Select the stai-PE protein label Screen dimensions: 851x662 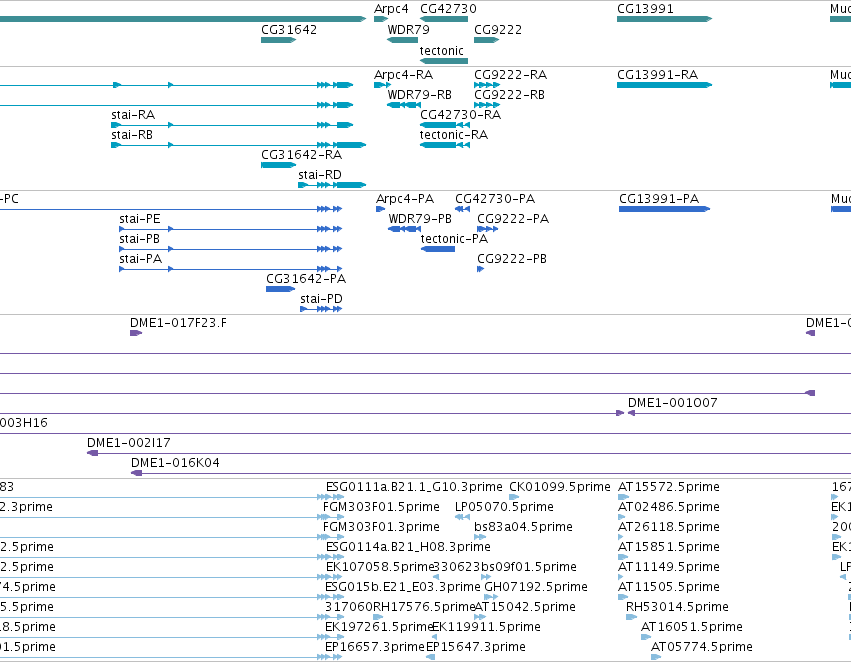pyautogui.click(x=139, y=219)
